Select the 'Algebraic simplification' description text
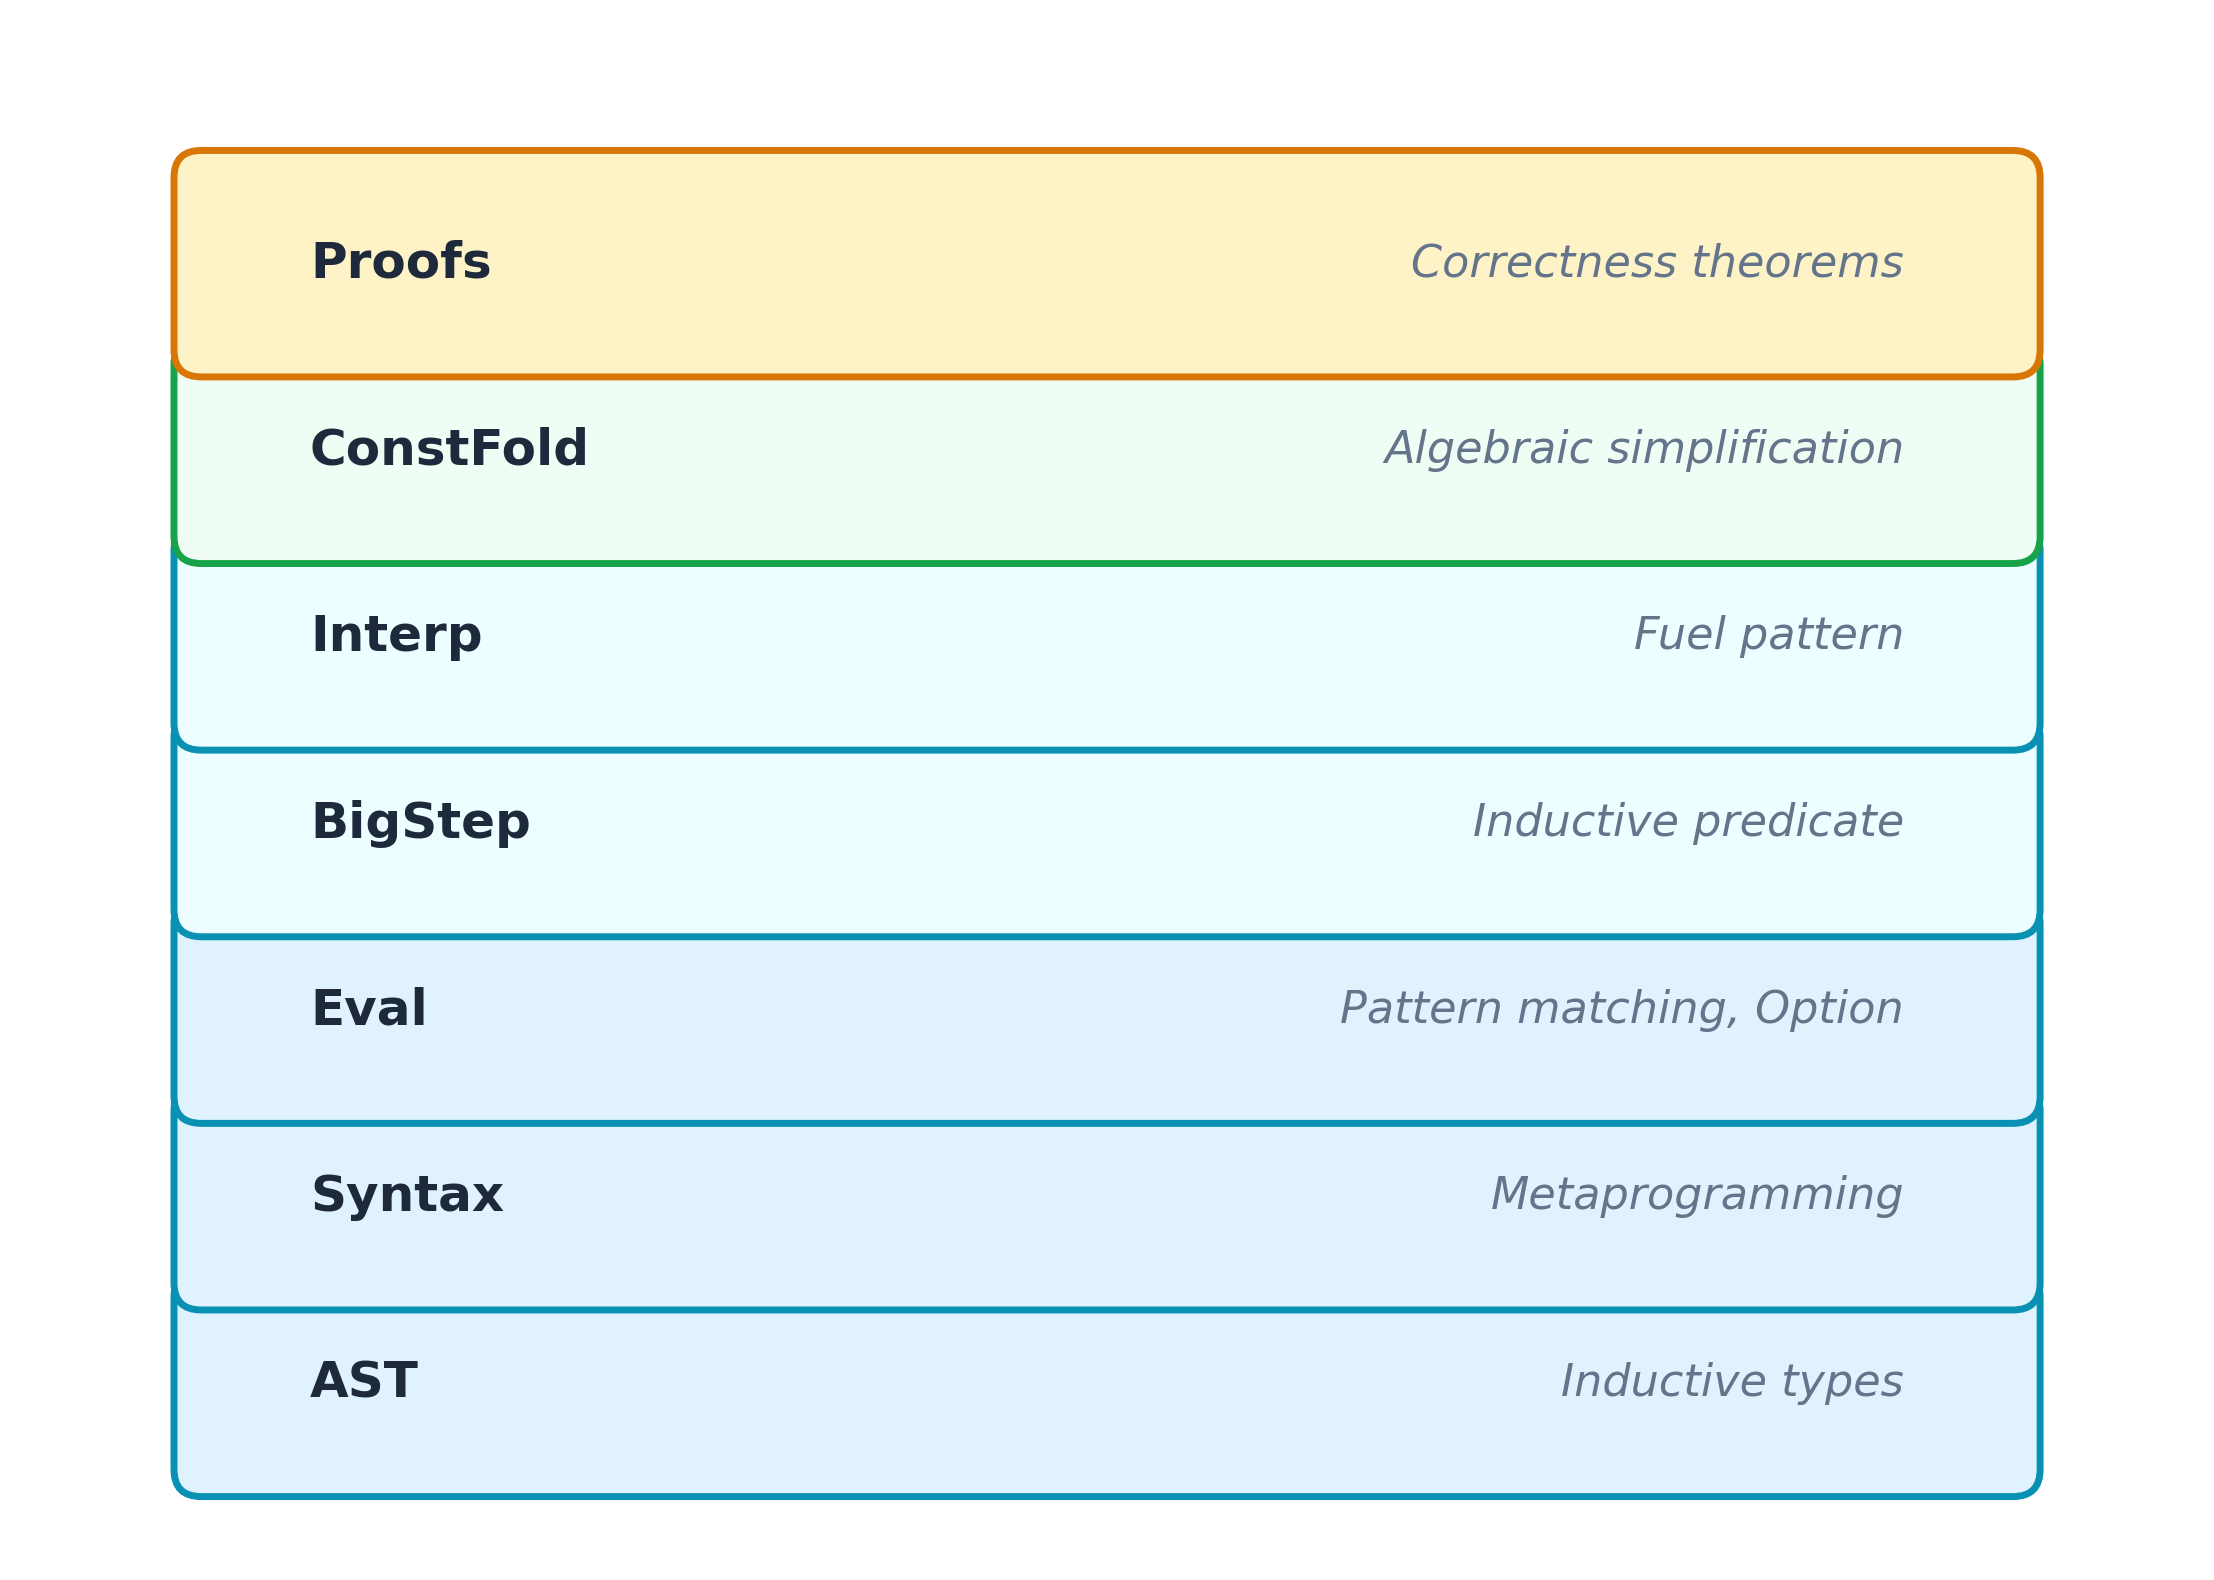 (1643, 449)
